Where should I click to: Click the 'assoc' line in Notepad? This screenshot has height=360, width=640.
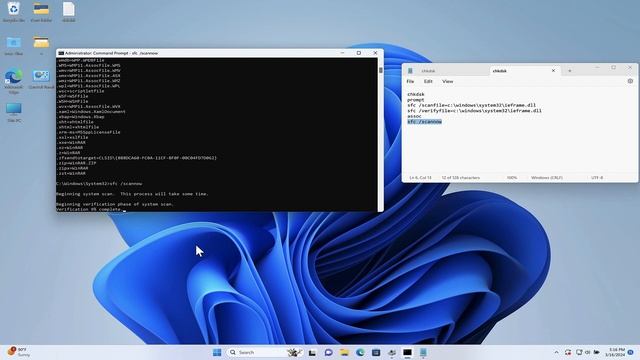[x=414, y=116]
